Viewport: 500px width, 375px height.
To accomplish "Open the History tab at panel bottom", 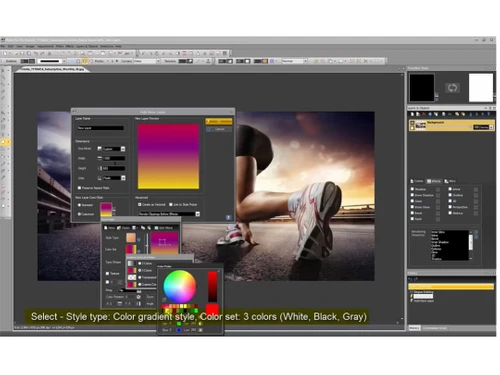I will [x=414, y=328].
